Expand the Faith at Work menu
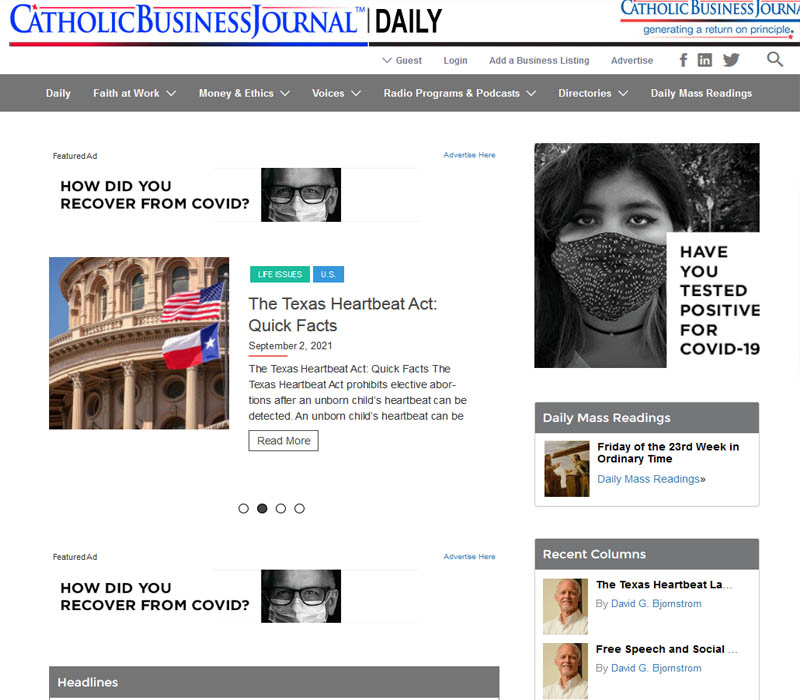 134,93
